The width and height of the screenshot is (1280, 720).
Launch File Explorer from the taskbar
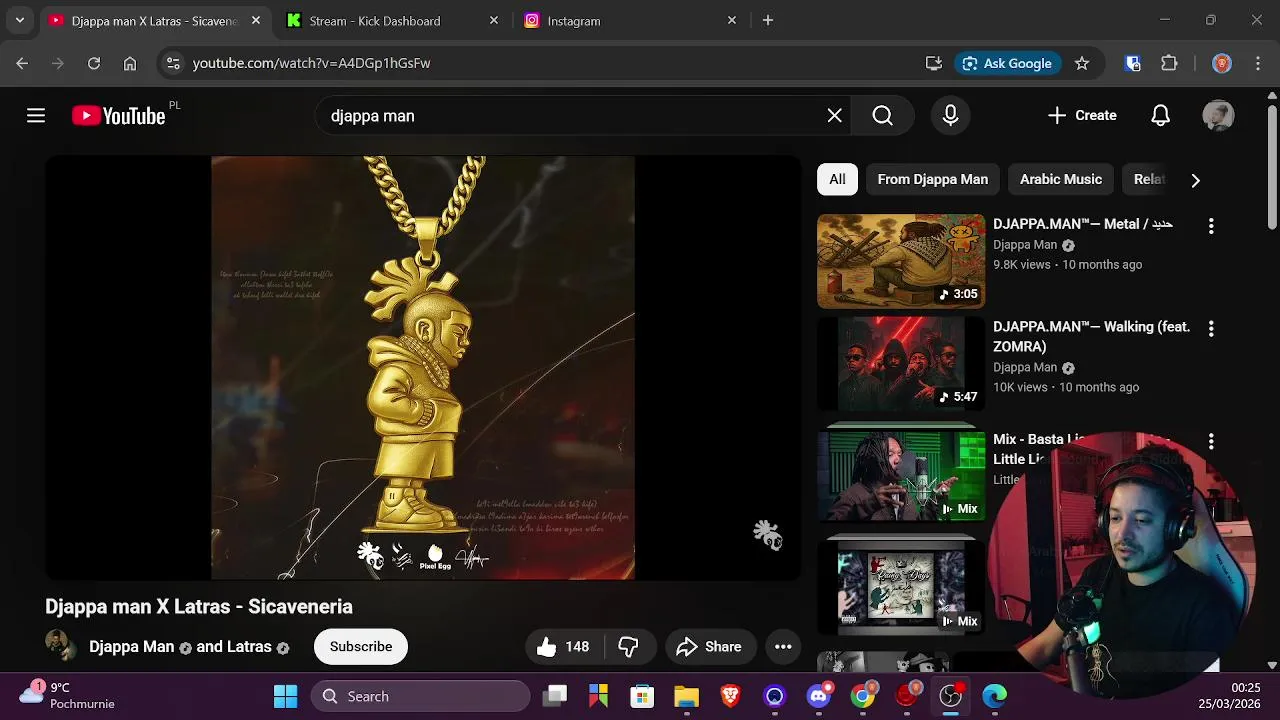tap(687, 696)
